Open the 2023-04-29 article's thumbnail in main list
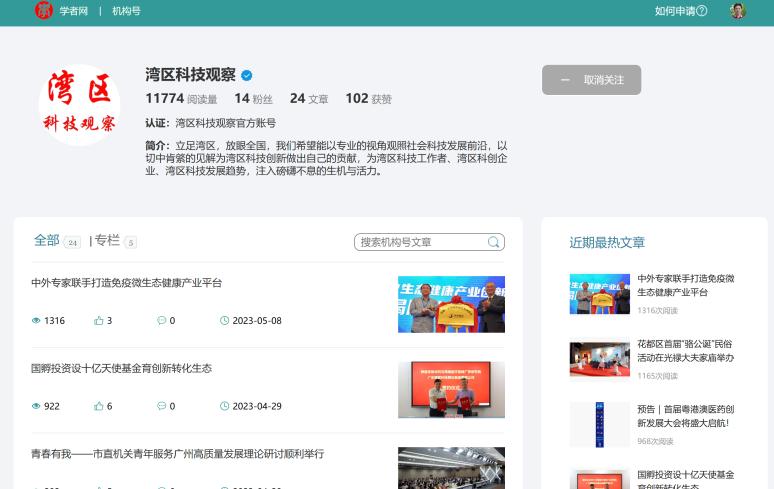The image size is (774, 489). (x=451, y=390)
